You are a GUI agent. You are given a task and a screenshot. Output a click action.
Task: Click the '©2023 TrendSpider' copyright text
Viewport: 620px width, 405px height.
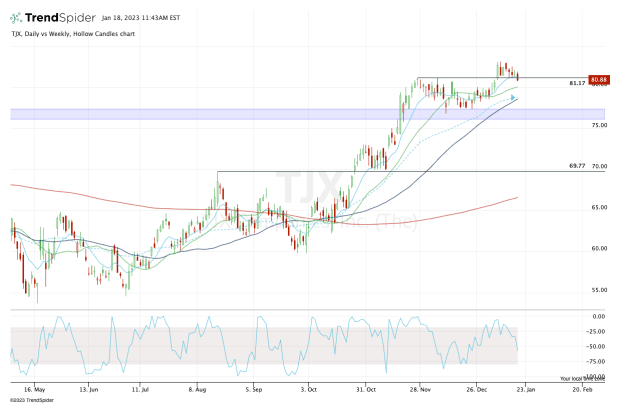click(x=32, y=400)
